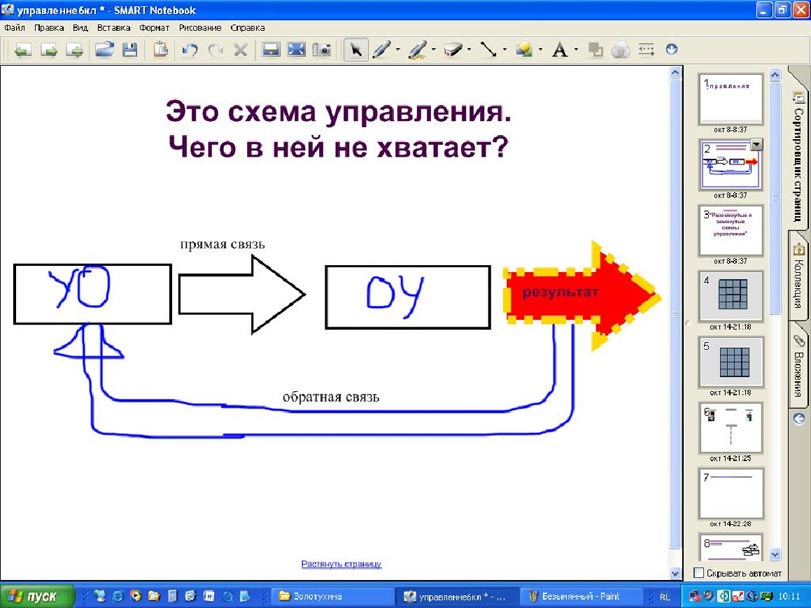Click the Save file floppy disk icon
This screenshot has width=811, height=608.
(130, 49)
